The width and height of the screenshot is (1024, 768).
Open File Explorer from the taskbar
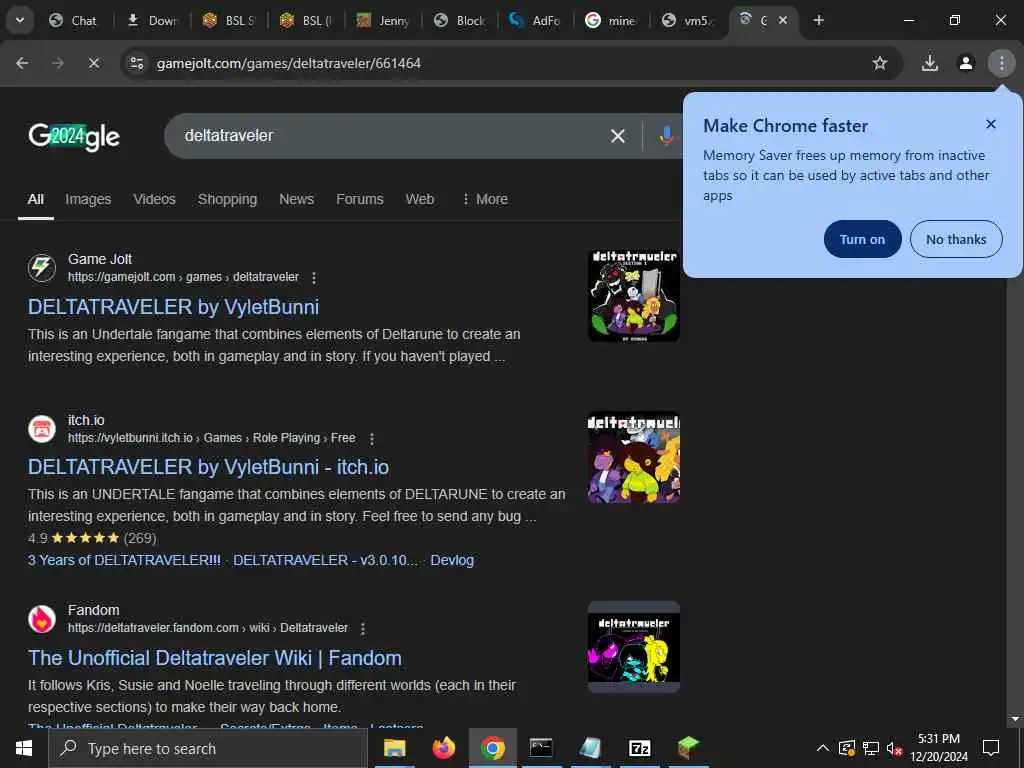coord(394,748)
